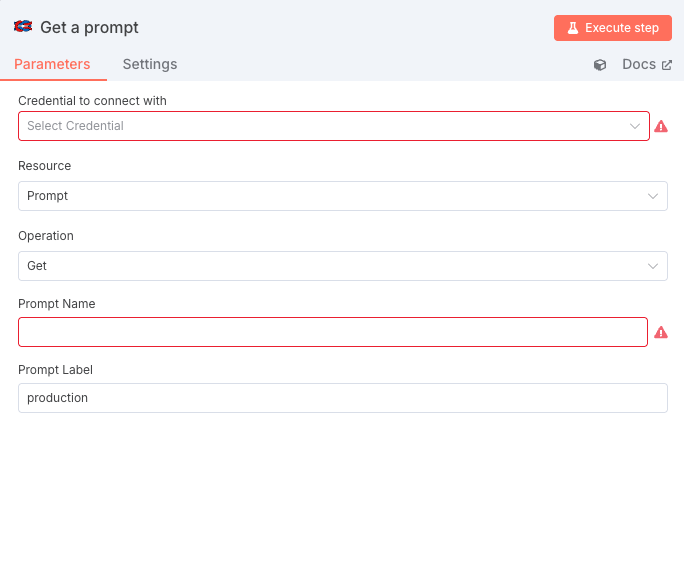This screenshot has width=684, height=580.
Task: Open the Docs link
Action: click(638, 64)
